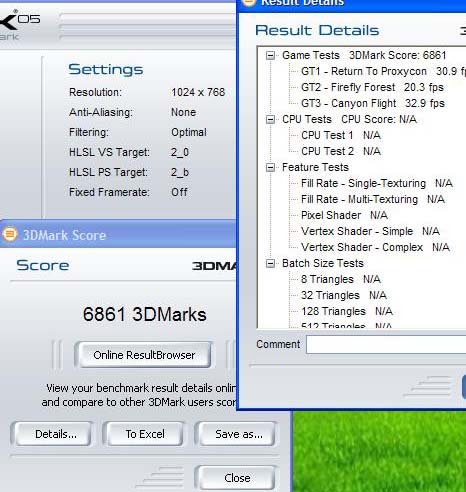Click the Fixed Framerate value Off

(179, 192)
